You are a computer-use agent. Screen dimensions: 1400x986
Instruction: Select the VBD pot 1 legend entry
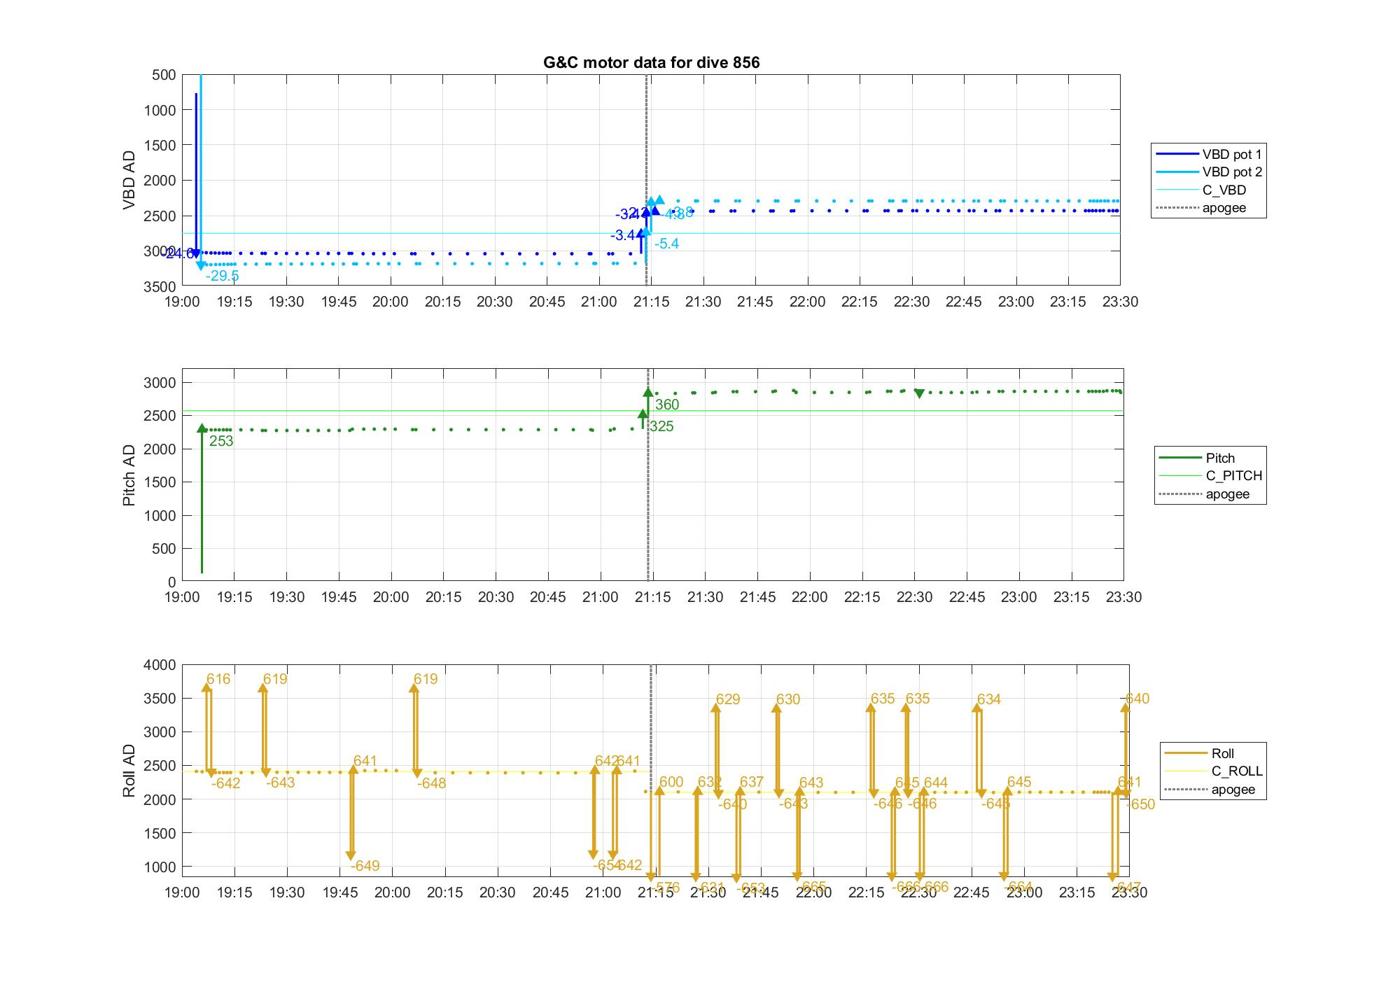pos(1210,154)
